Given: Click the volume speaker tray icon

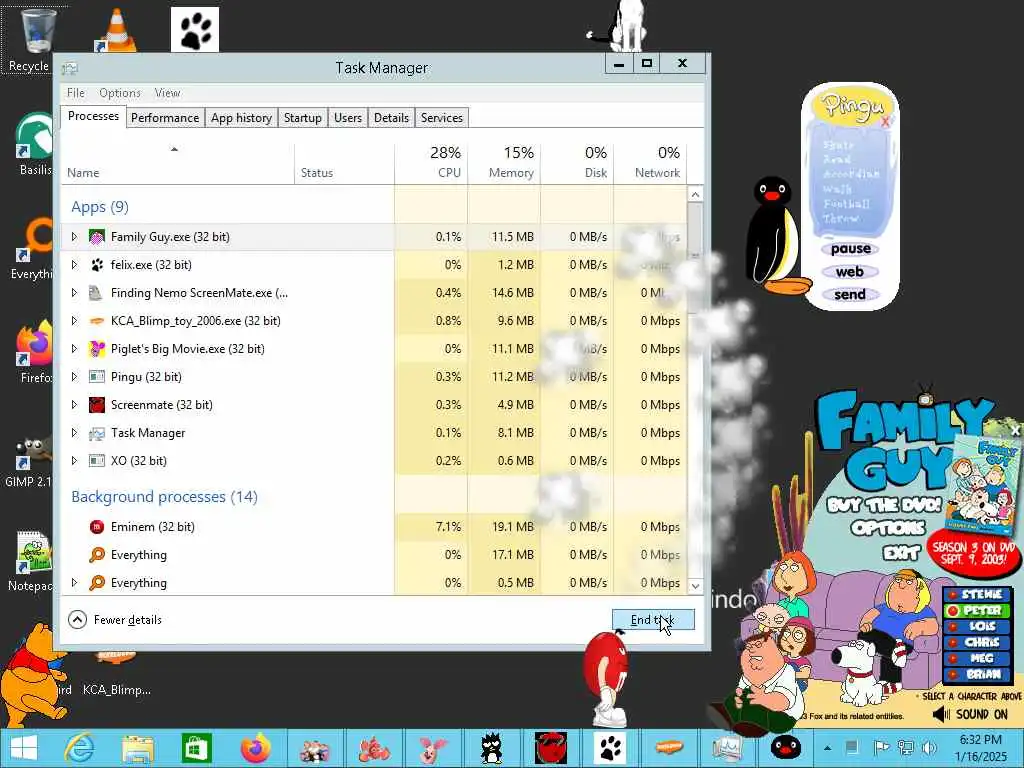Looking at the screenshot, I should (929, 748).
